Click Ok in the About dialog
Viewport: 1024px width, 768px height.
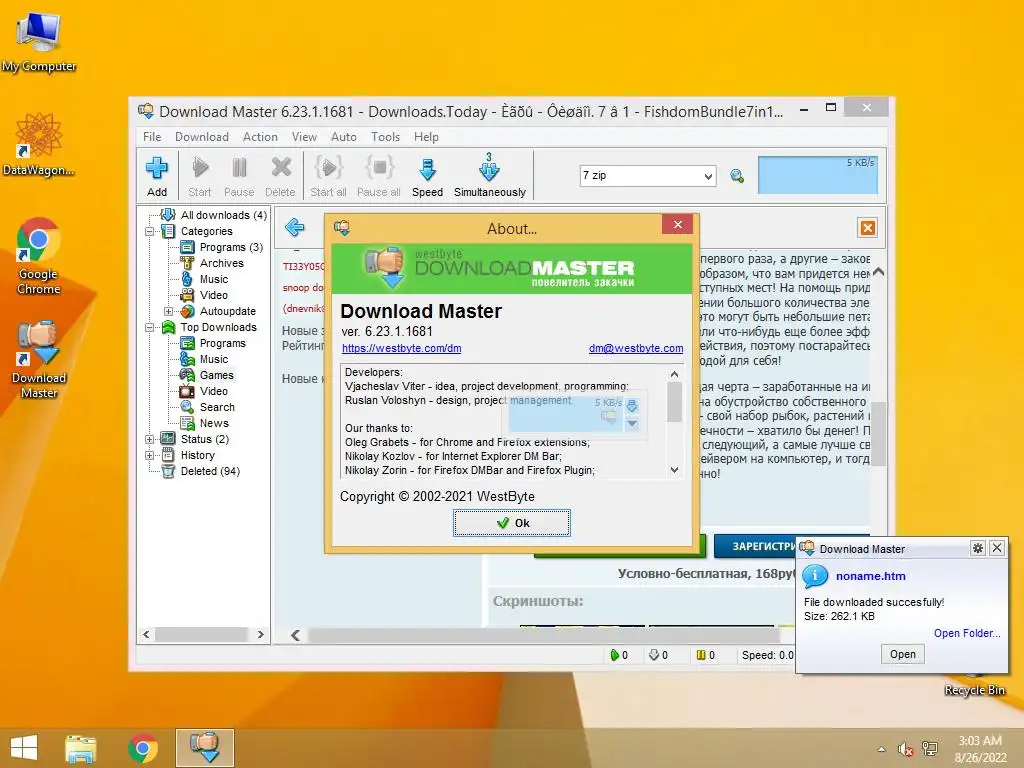(512, 523)
